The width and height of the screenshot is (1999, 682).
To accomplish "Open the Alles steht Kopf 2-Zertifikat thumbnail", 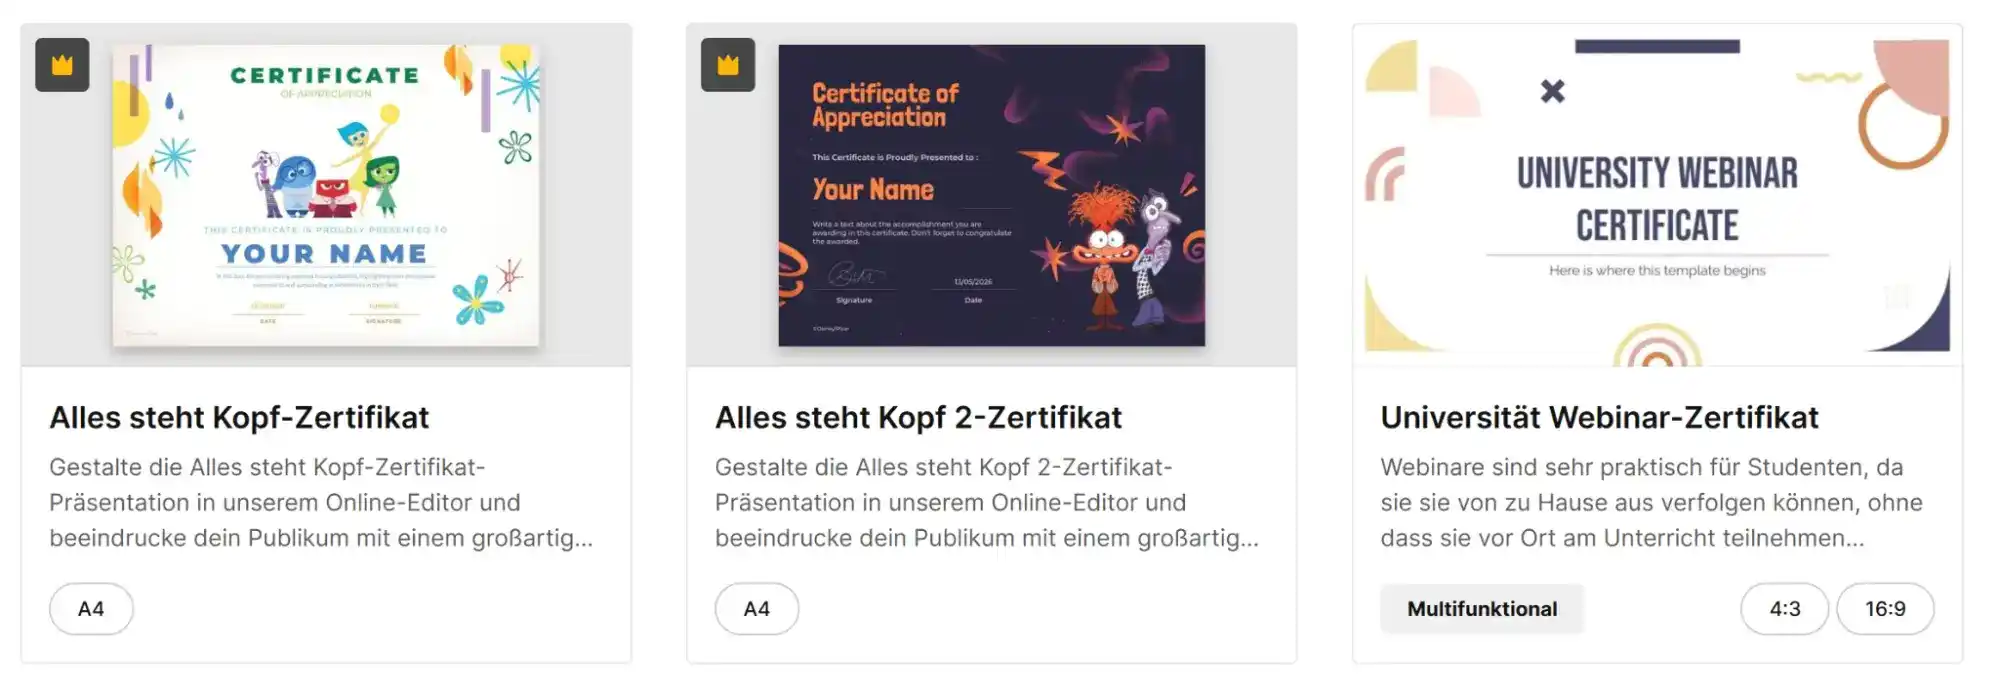I will (992, 195).
